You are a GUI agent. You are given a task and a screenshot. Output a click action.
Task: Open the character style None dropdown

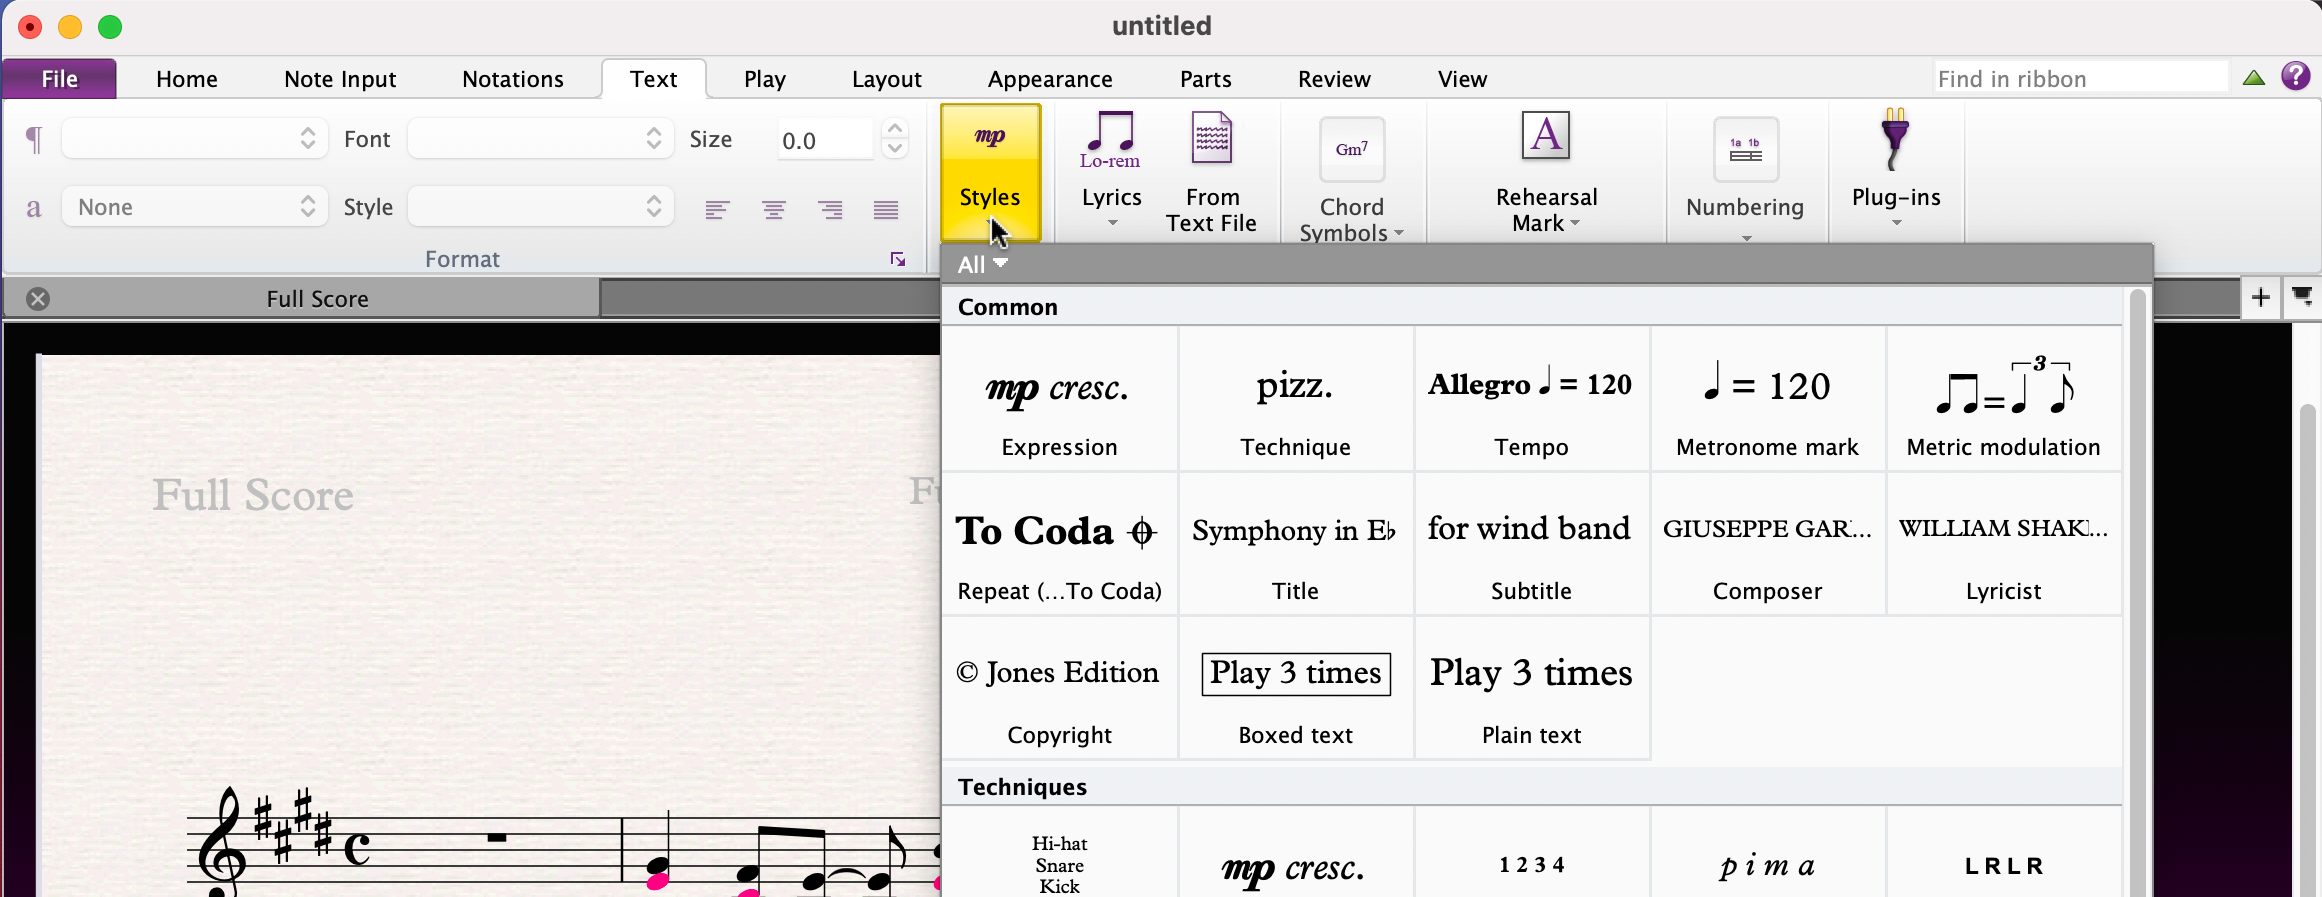coord(194,206)
